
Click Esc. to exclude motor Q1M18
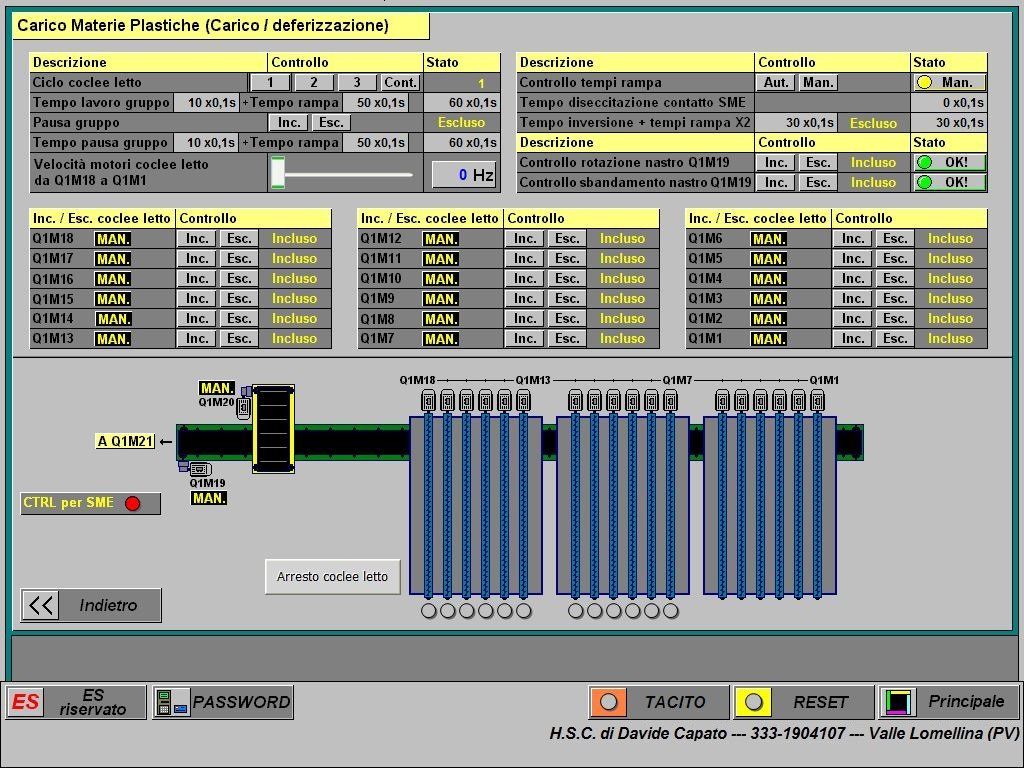click(239, 239)
